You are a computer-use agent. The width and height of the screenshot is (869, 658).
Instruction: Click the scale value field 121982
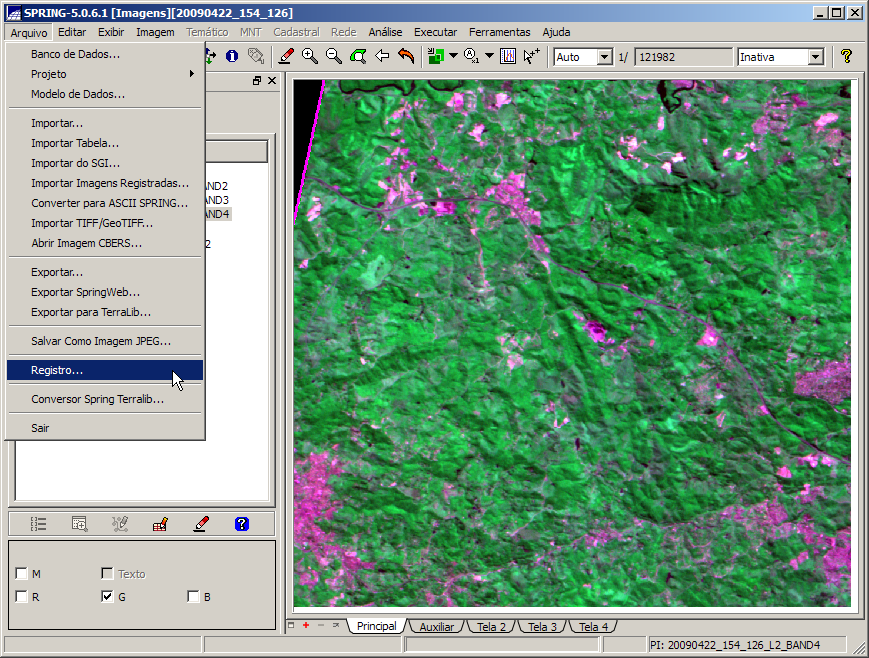click(x=682, y=57)
